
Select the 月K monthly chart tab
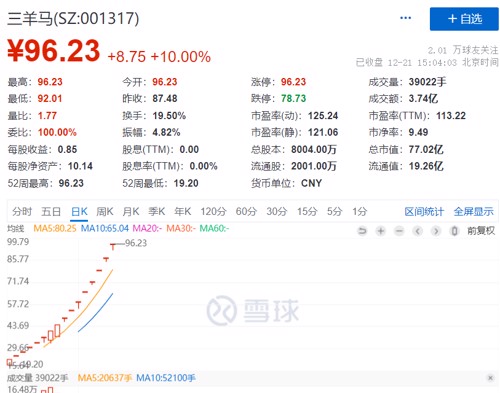tap(131, 211)
